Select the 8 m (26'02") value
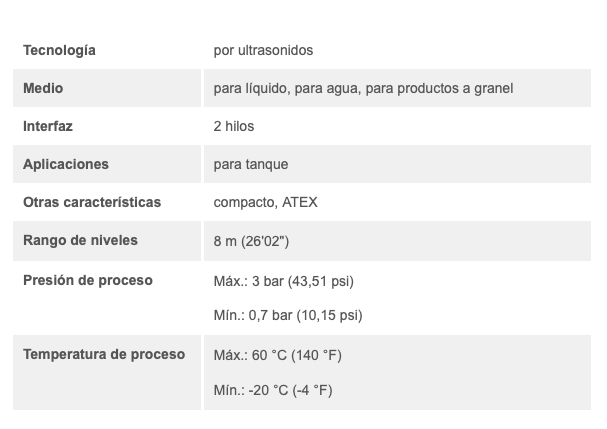The image size is (607, 429). point(252,241)
